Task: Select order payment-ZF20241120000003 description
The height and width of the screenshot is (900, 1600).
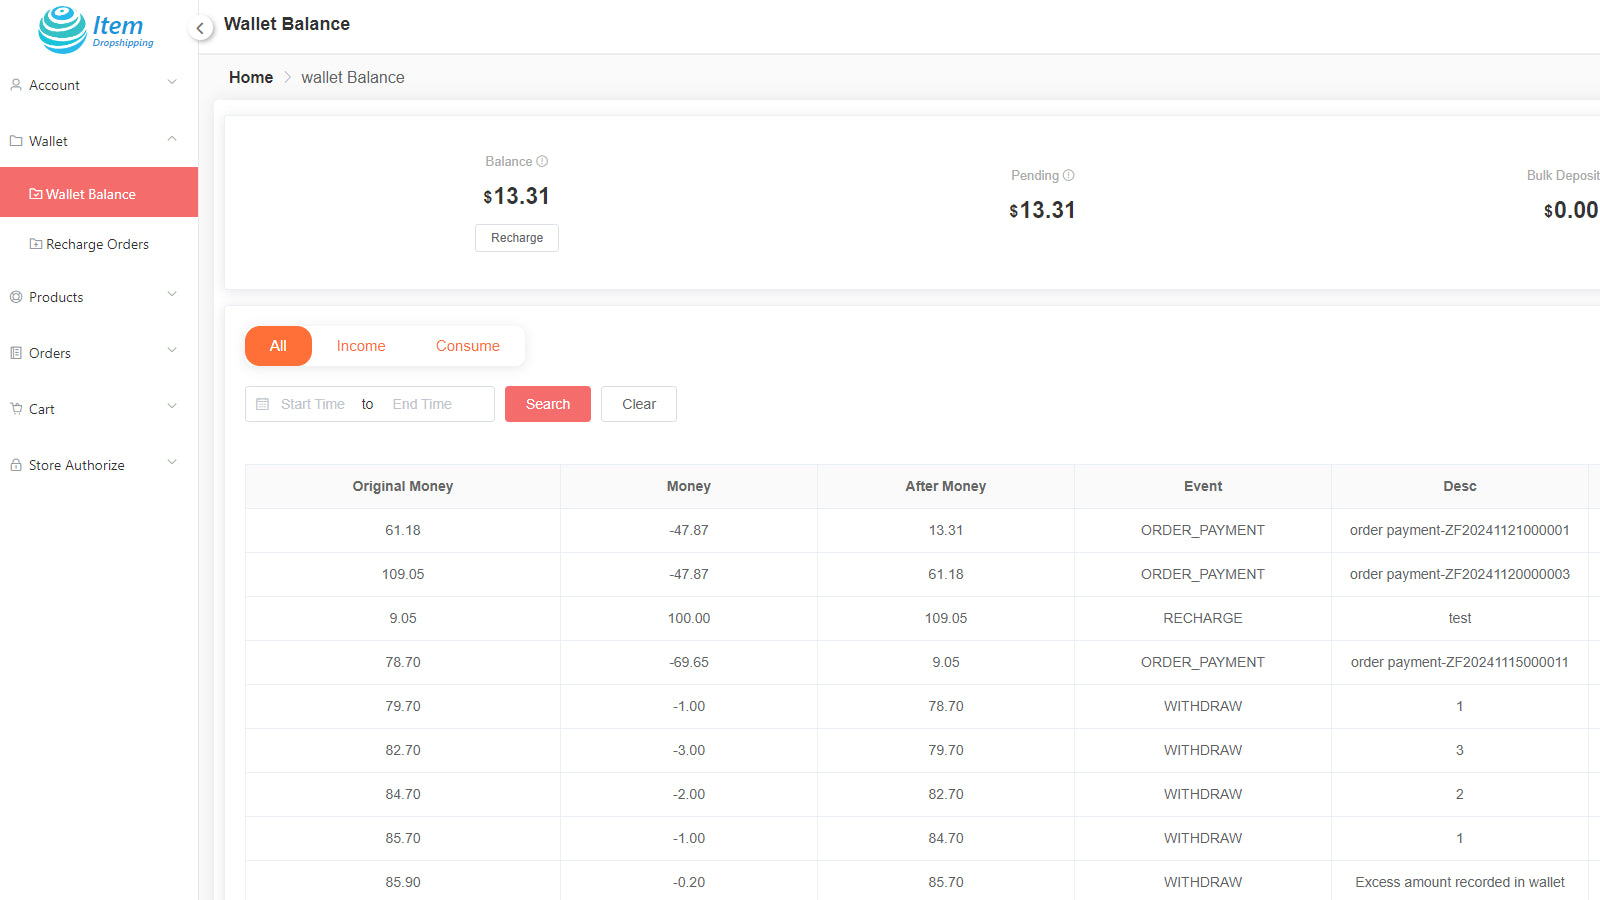Action: (1460, 574)
